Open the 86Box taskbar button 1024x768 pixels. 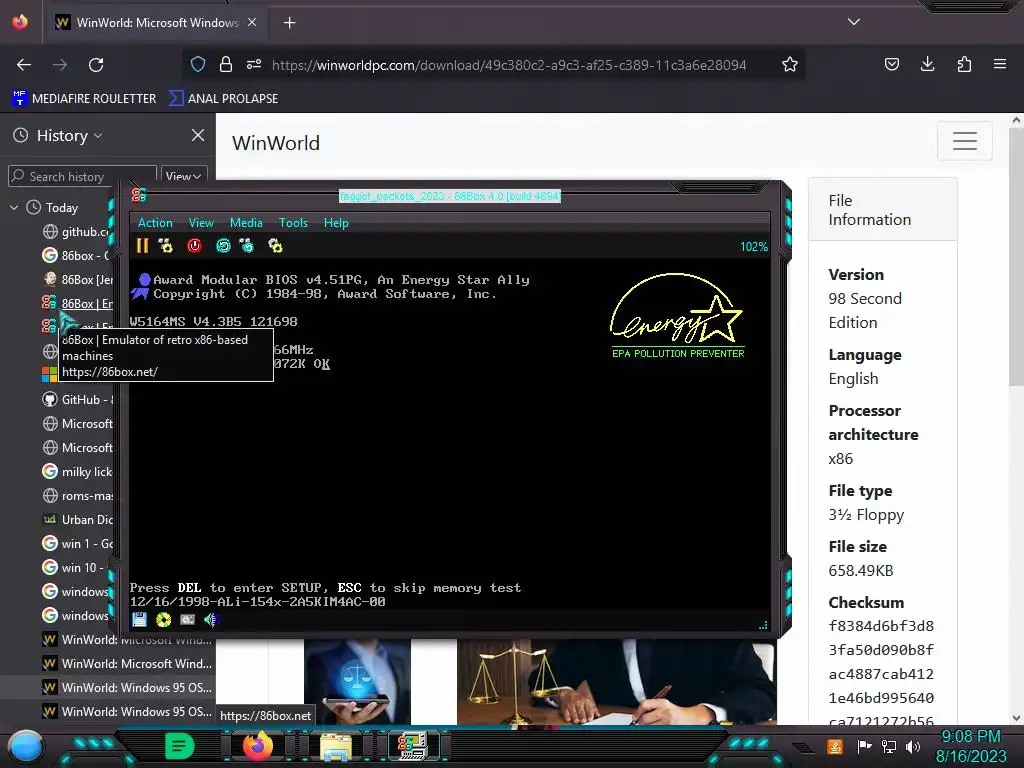coord(413,746)
